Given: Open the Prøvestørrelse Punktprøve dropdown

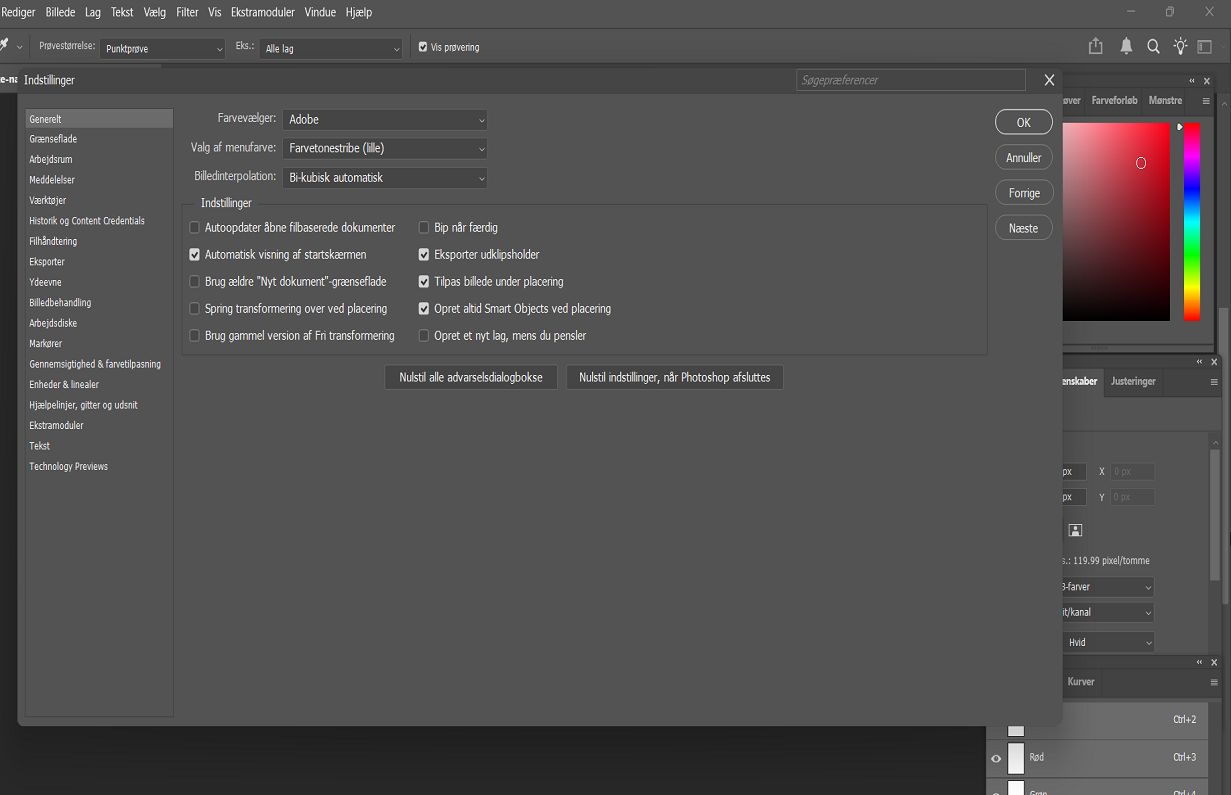Looking at the screenshot, I should [x=163, y=48].
